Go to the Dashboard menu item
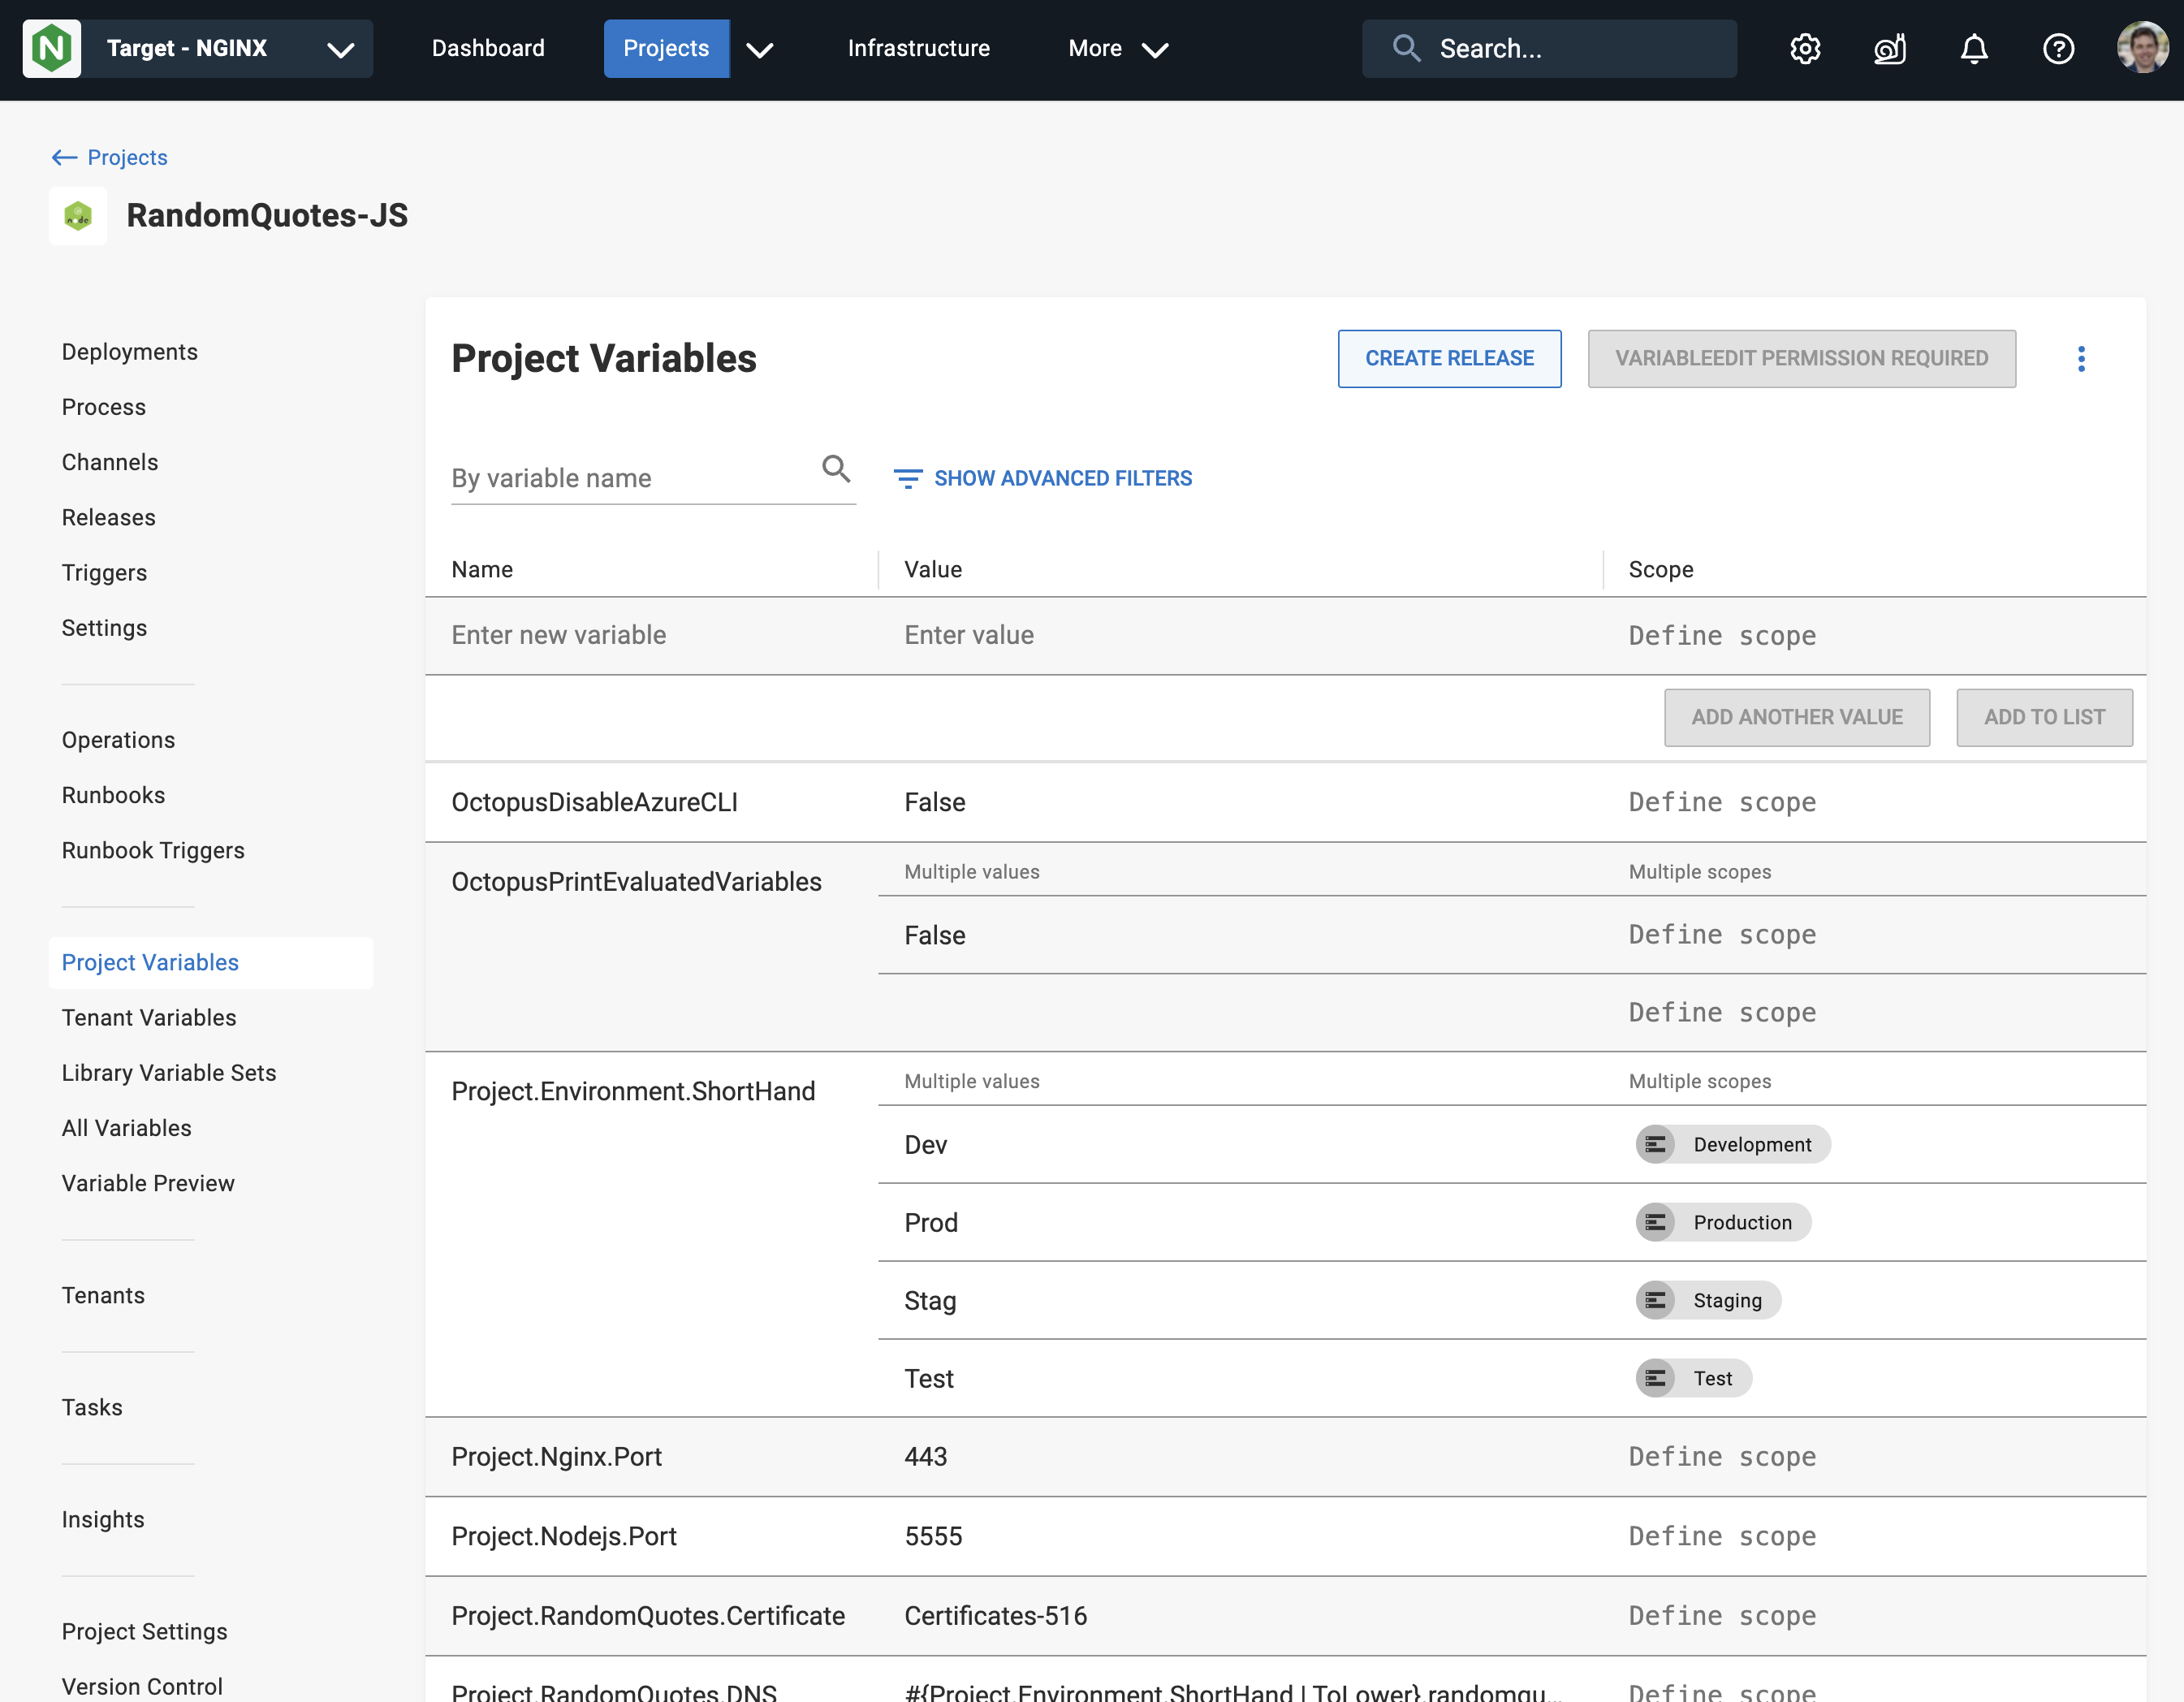The height and width of the screenshot is (1702, 2184). 488,48
